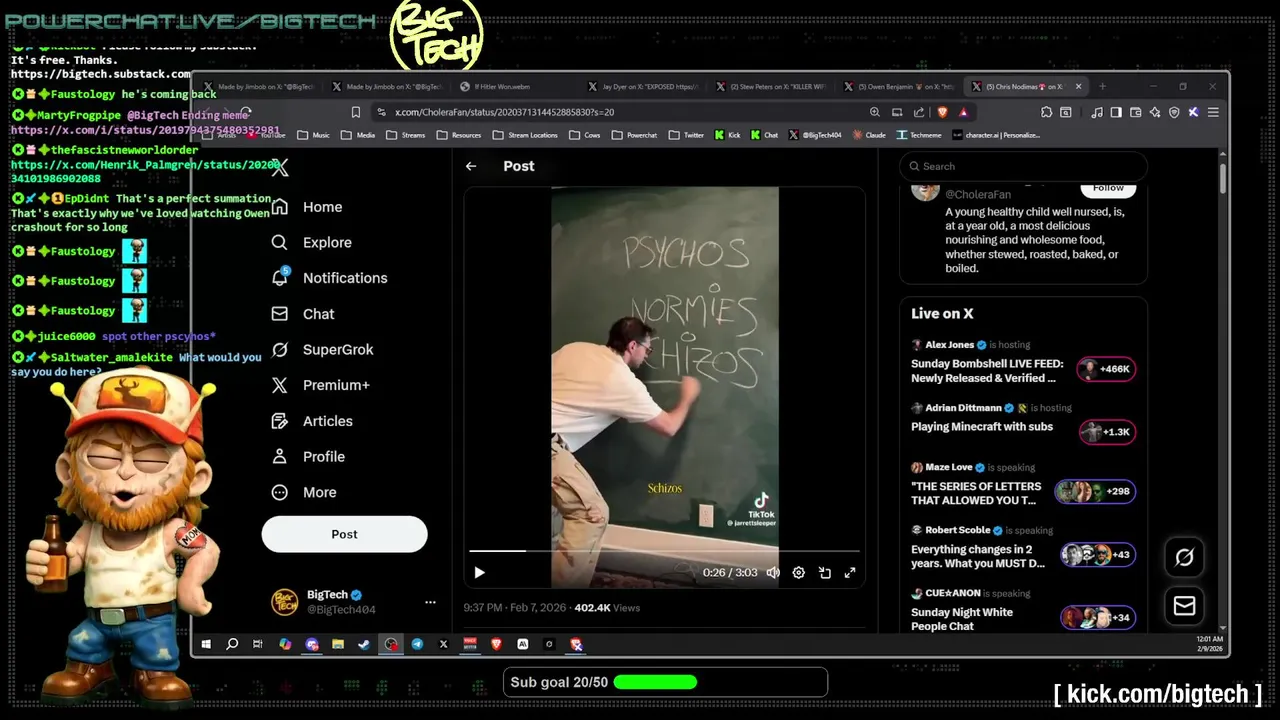
Task: Mute the video volume
Action: [773, 572]
